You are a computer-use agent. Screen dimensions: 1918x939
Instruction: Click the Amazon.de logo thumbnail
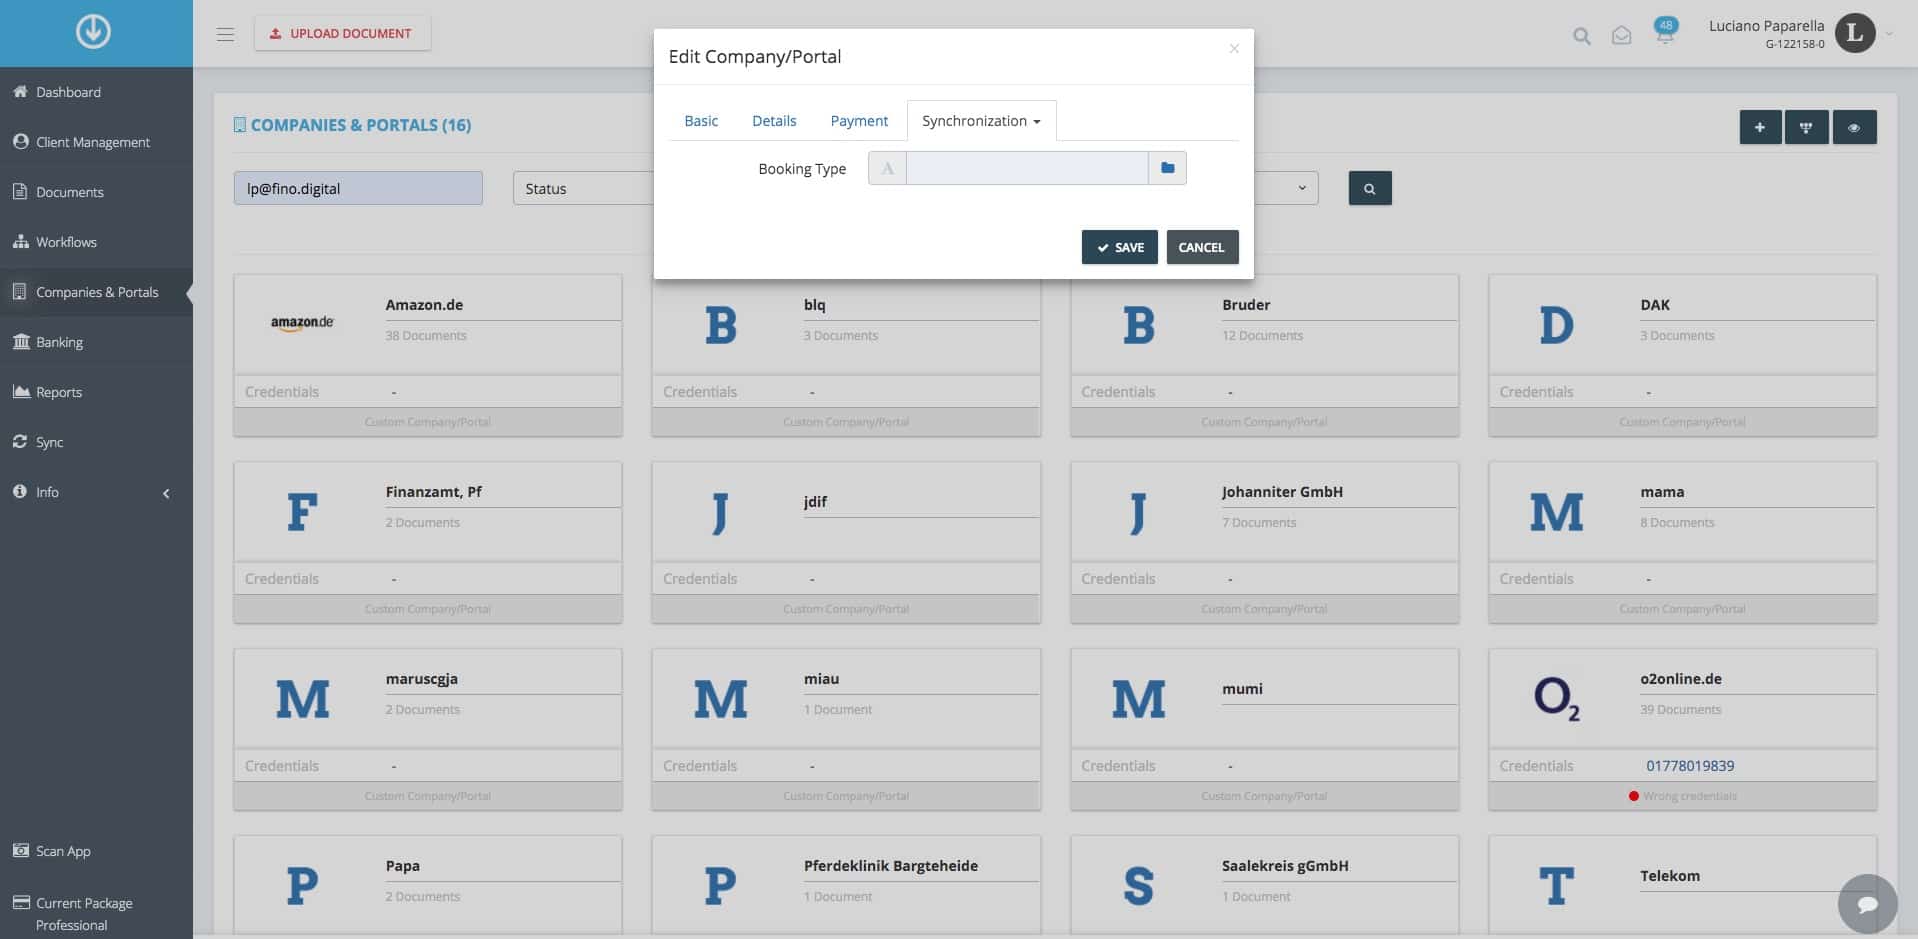coord(302,322)
